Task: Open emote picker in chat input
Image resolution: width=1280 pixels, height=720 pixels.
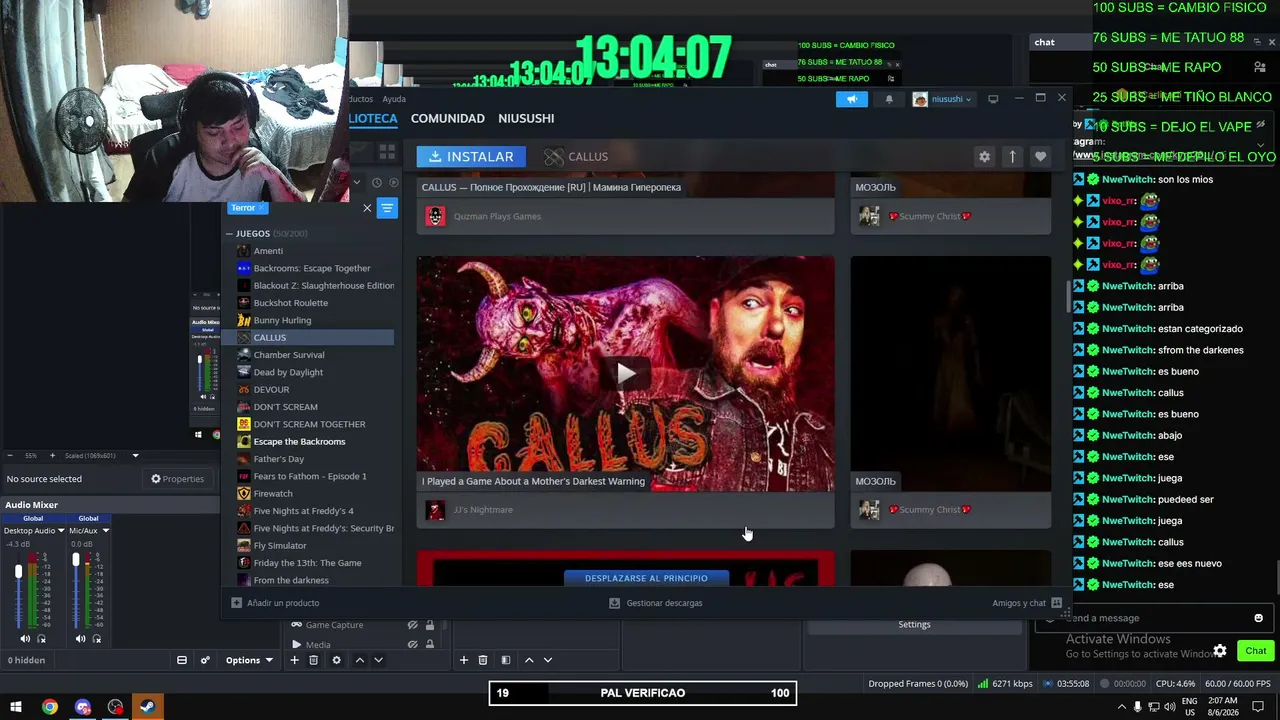Action: pyautogui.click(x=1258, y=618)
